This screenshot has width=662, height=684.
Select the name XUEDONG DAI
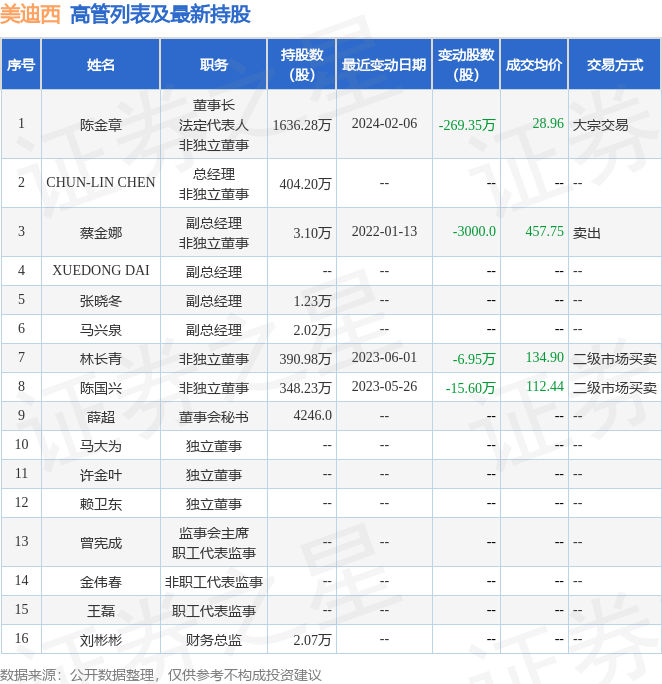click(101, 270)
